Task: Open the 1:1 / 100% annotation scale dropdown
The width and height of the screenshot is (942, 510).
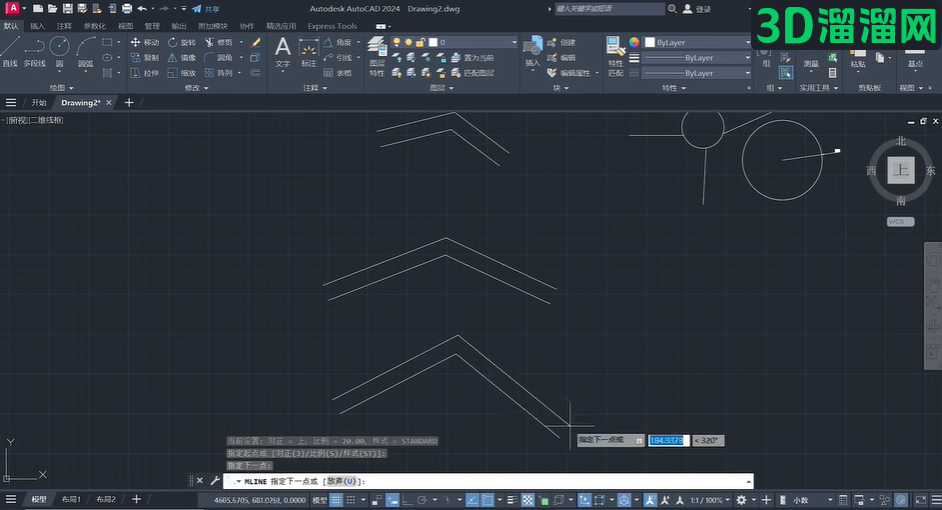Action: pos(710,500)
